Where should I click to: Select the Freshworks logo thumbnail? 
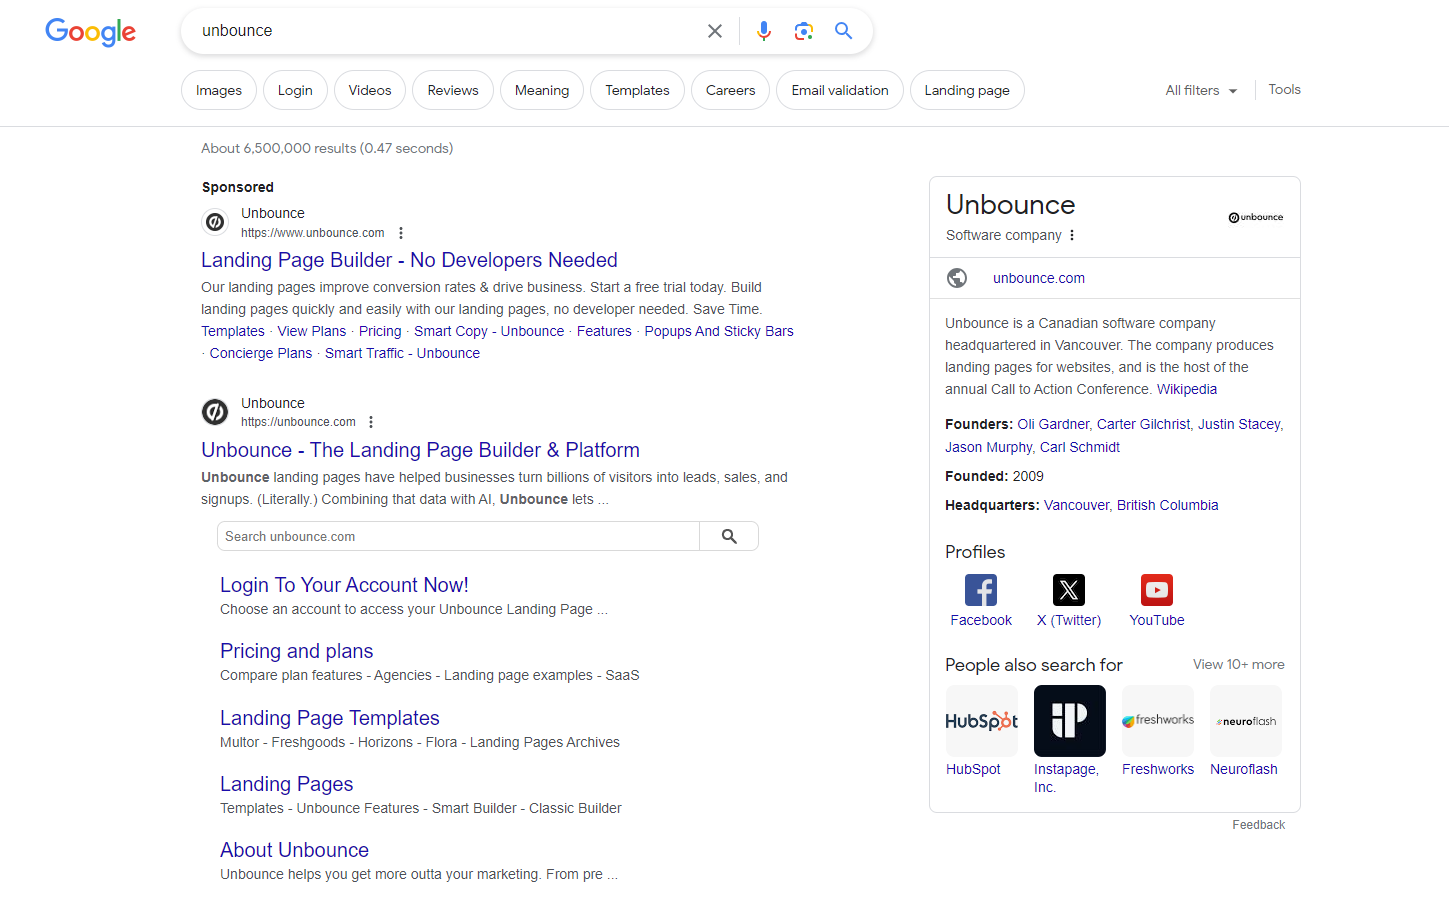(1158, 721)
